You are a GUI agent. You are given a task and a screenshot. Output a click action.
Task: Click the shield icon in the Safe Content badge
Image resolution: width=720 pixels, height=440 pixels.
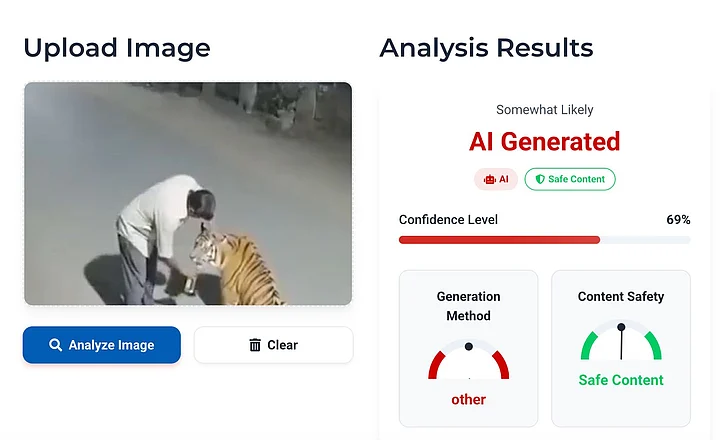coord(540,180)
